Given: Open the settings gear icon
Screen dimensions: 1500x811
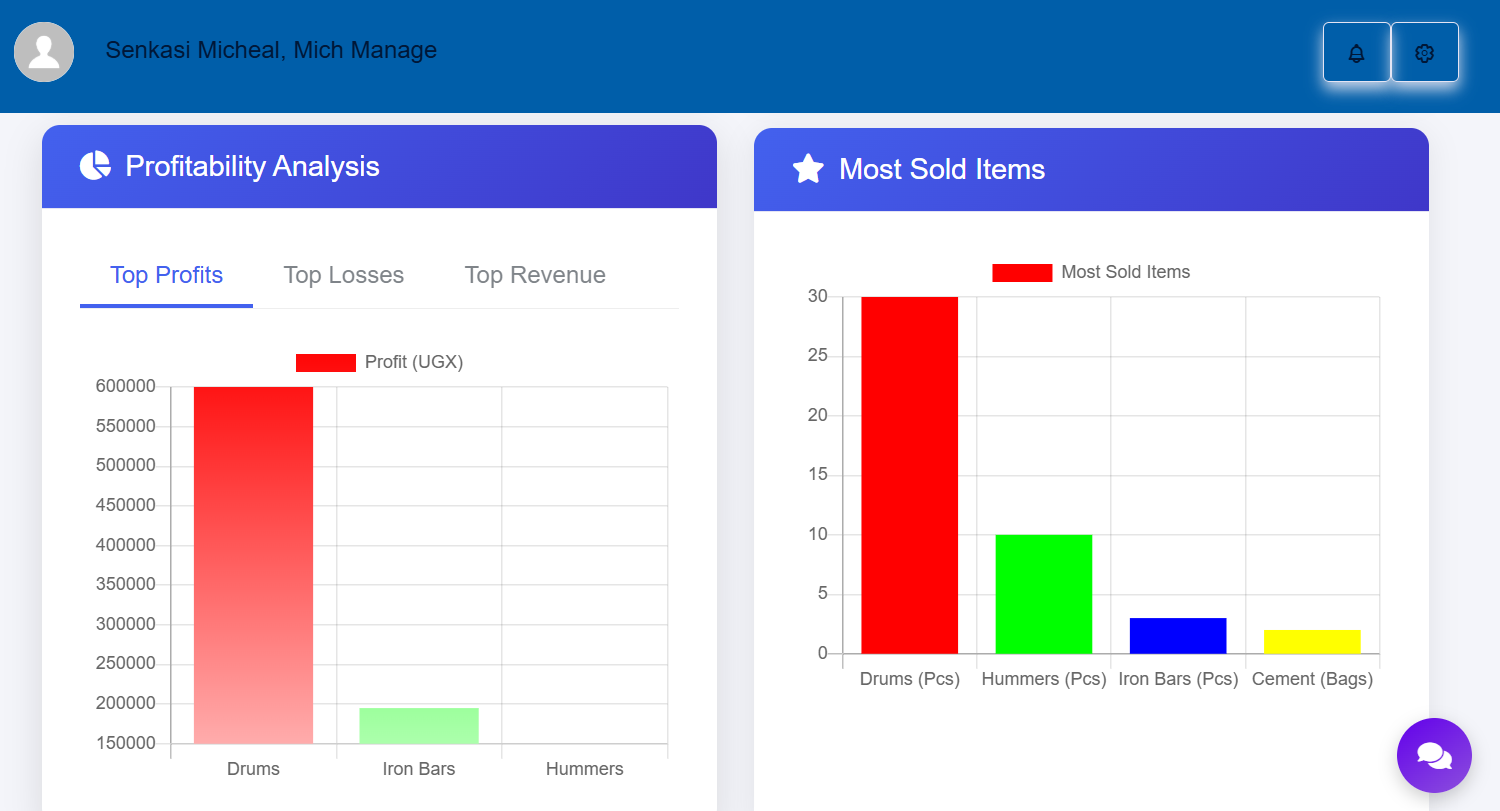Looking at the screenshot, I should [1424, 52].
